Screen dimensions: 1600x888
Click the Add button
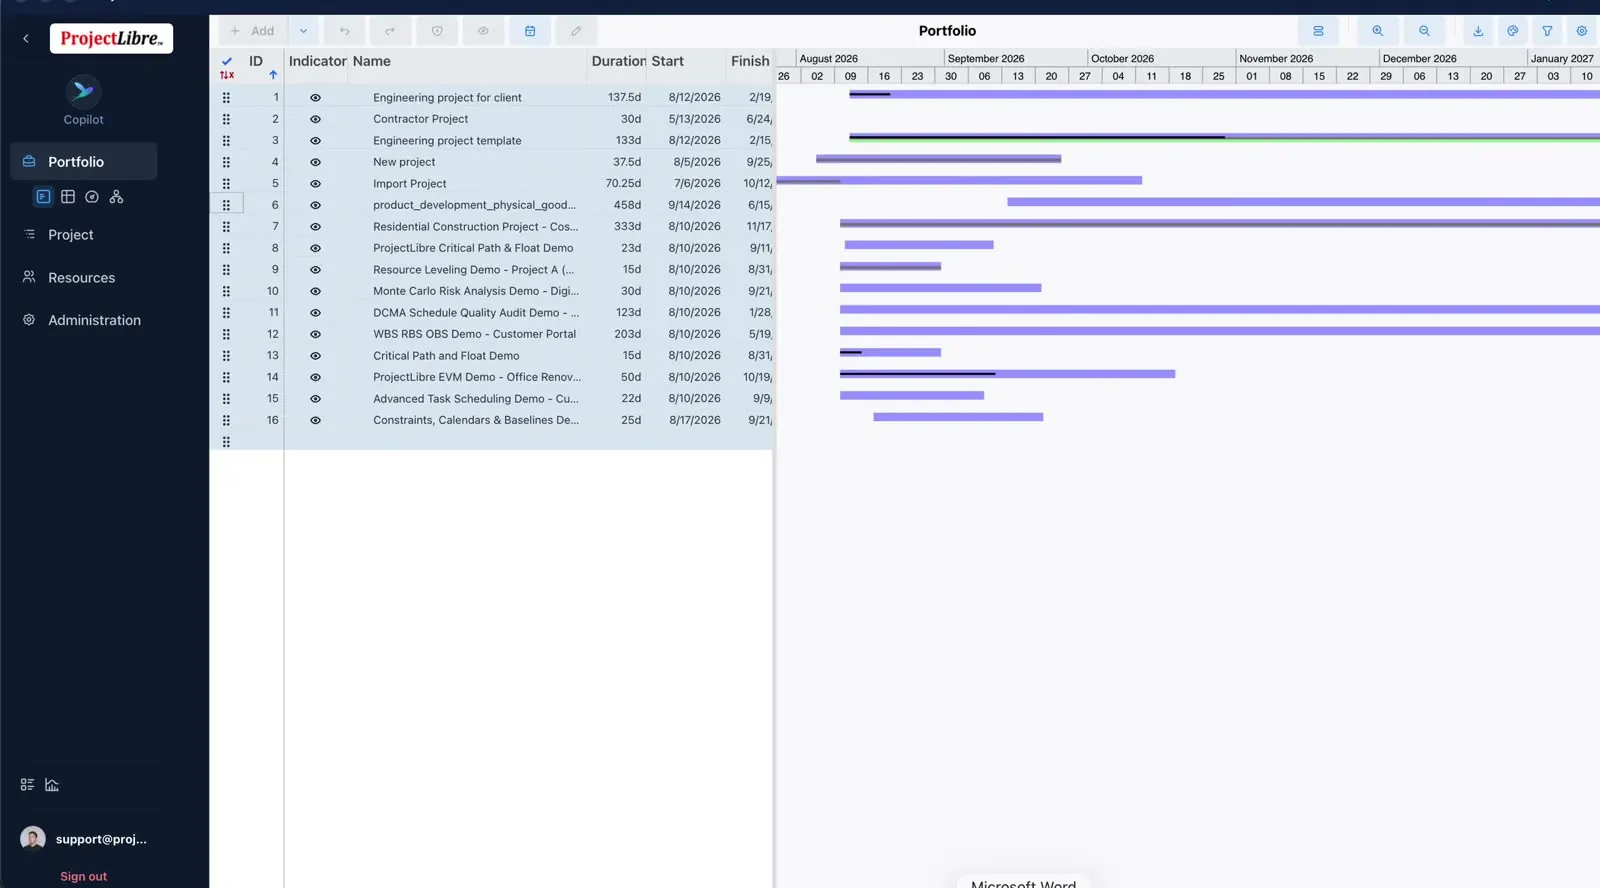point(253,31)
